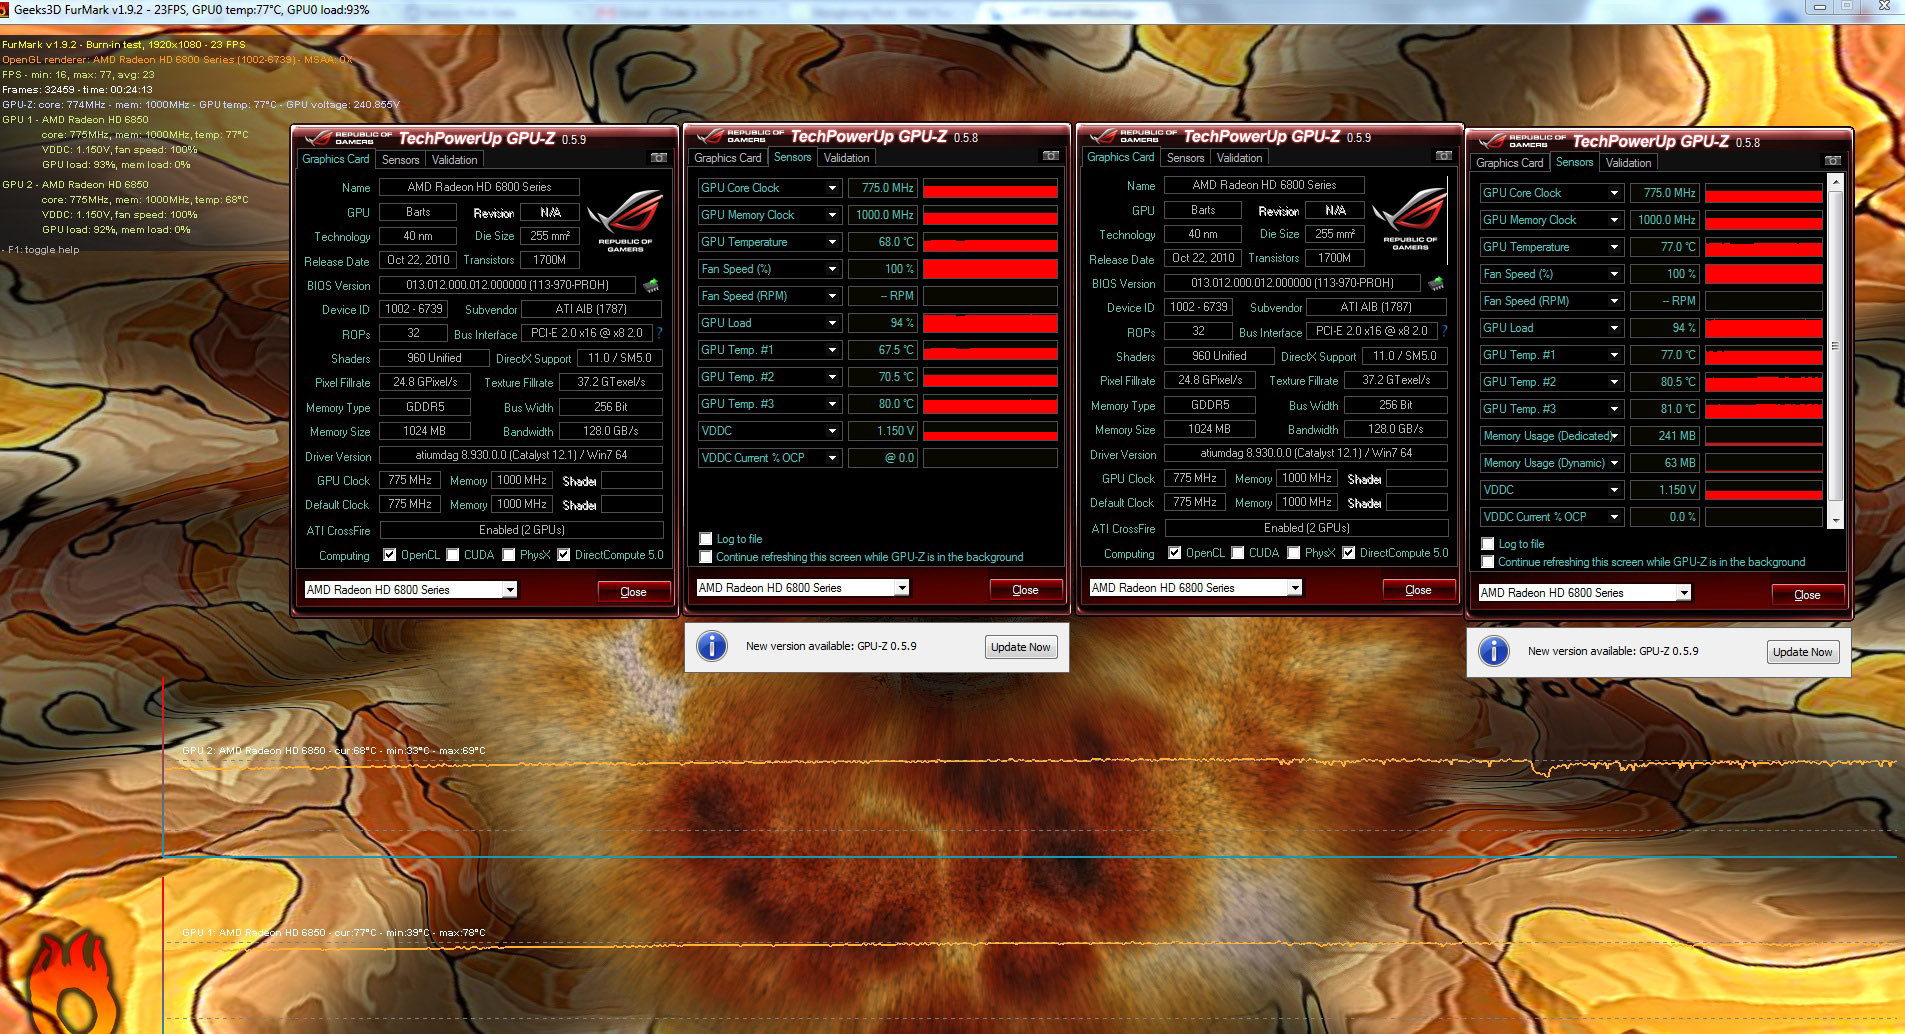The image size is (1905, 1034).
Task: Click the camera icon in rightmost GPU-Z window
Action: coord(1832,161)
